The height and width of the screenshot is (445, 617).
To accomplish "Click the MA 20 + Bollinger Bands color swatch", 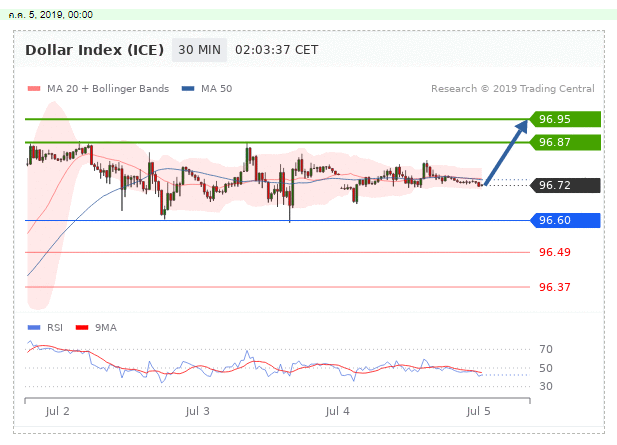I will (x=34, y=89).
